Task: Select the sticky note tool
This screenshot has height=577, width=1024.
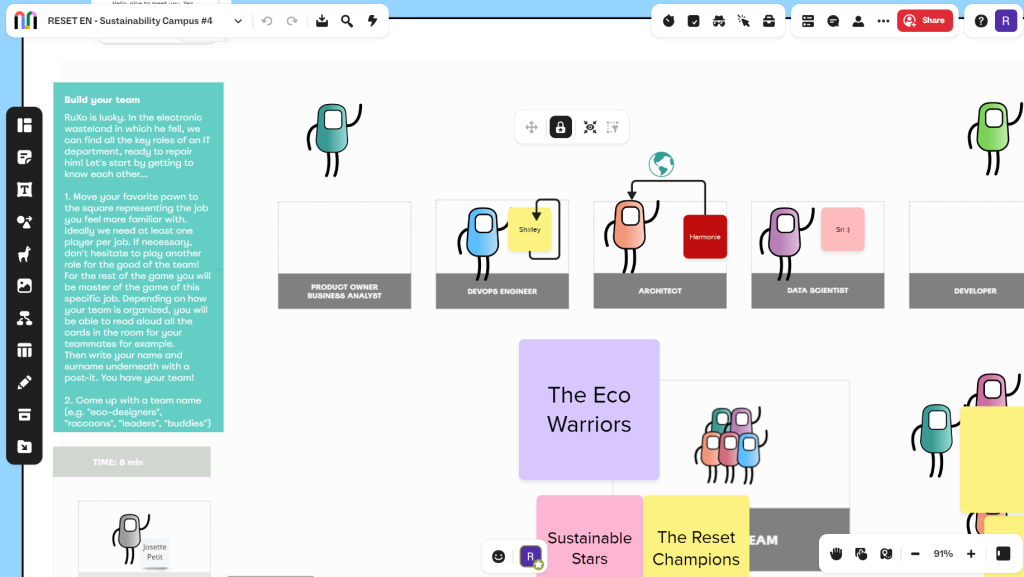Action: (x=24, y=157)
